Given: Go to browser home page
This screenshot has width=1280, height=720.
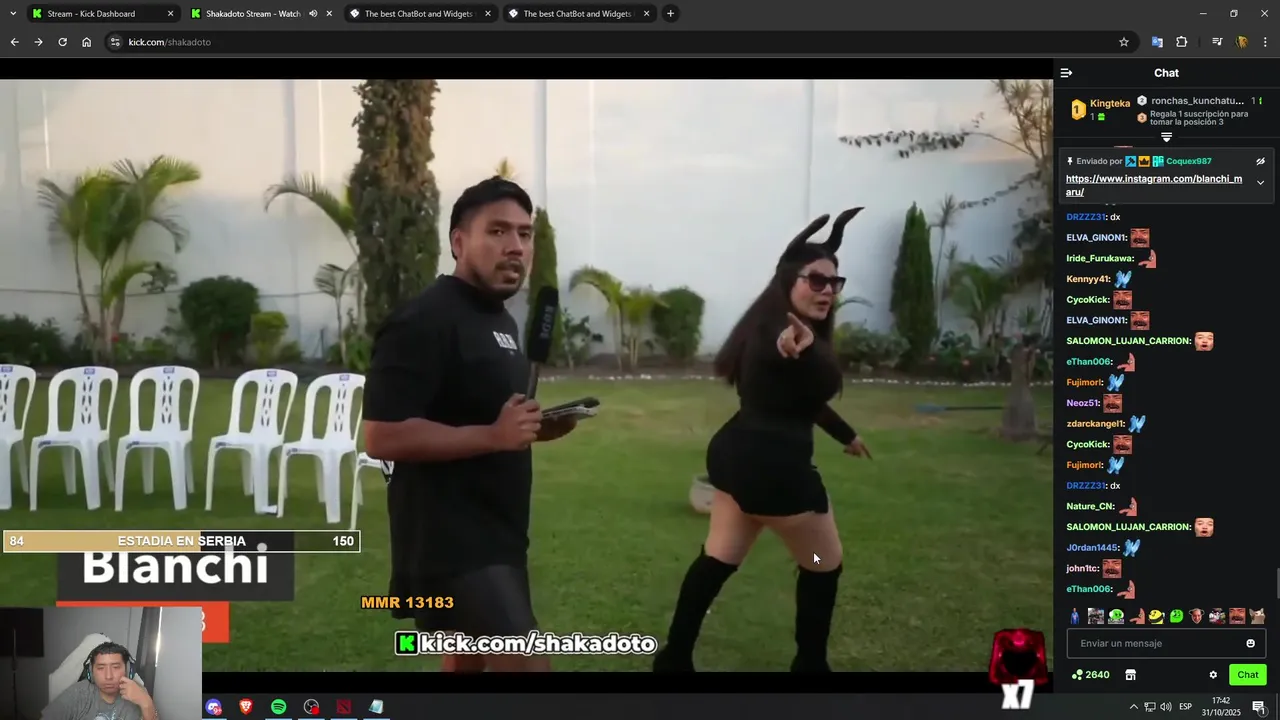Looking at the screenshot, I should click(86, 42).
